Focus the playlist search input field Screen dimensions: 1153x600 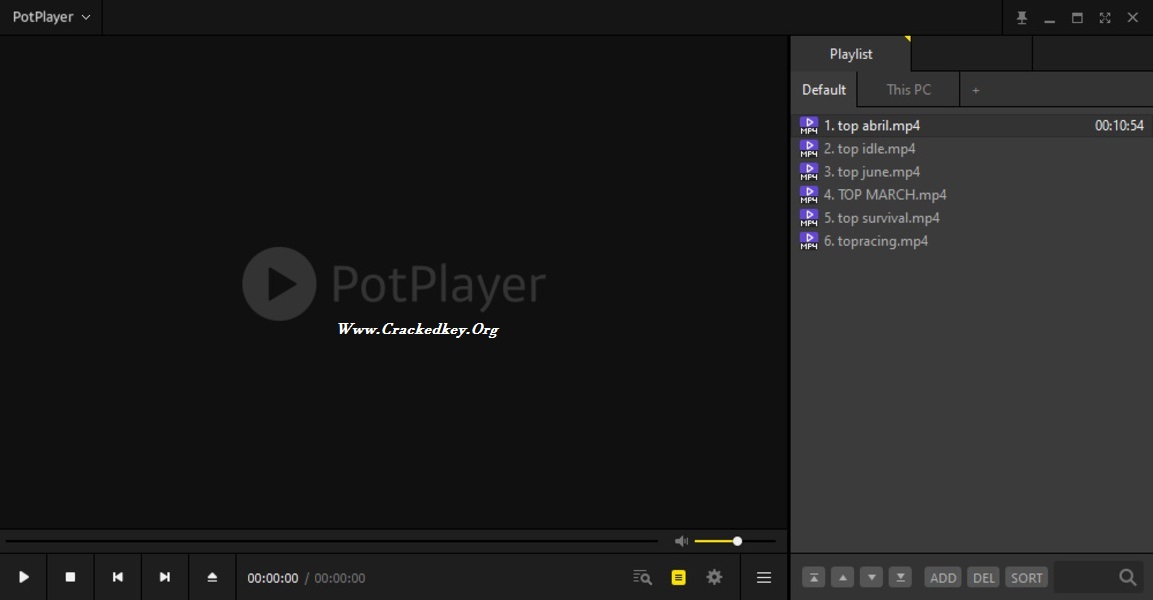(1084, 577)
